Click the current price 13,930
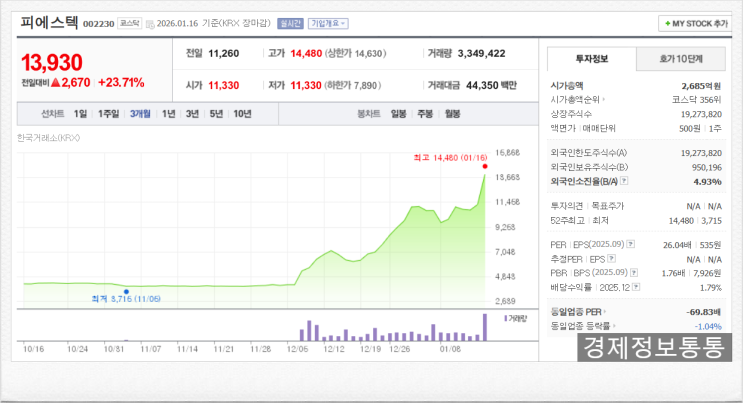 click(x=52, y=63)
